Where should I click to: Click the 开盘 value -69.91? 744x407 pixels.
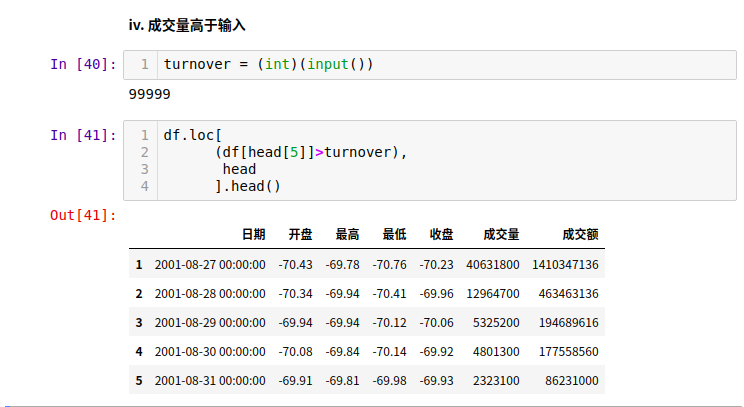(296, 380)
